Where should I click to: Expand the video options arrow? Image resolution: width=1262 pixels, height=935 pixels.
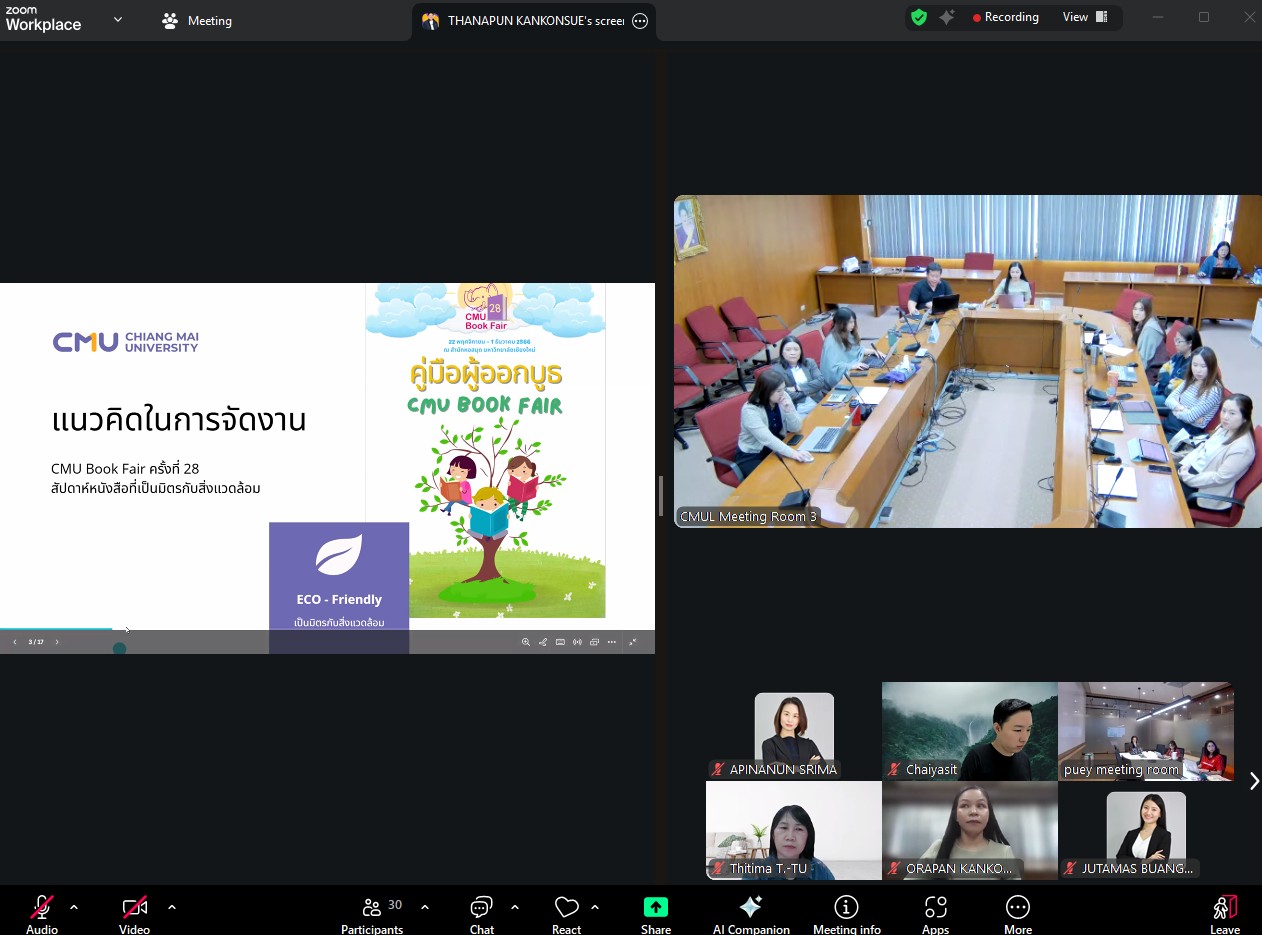coord(172,907)
